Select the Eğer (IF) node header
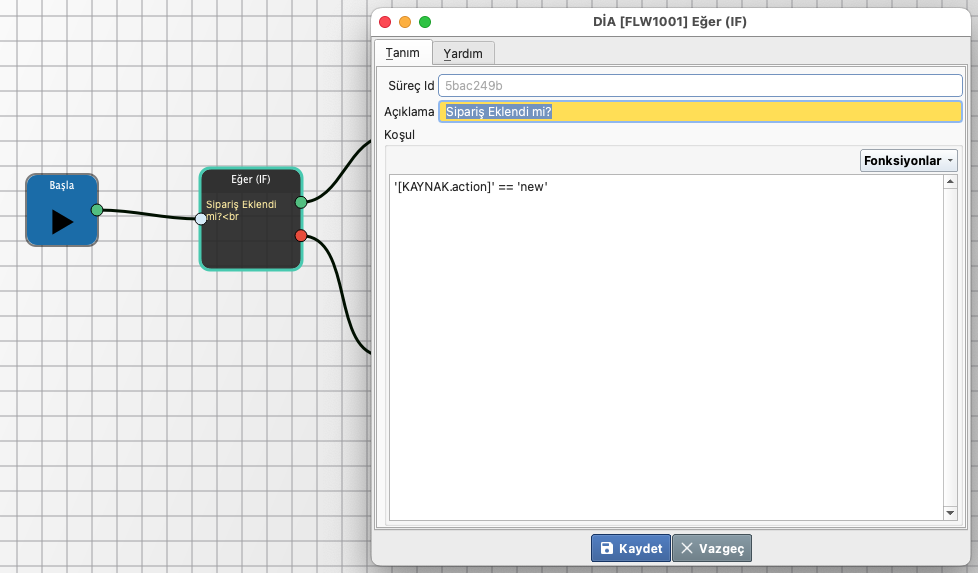Image resolution: width=978 pixels, height=573 pixels. pos(250,180)
